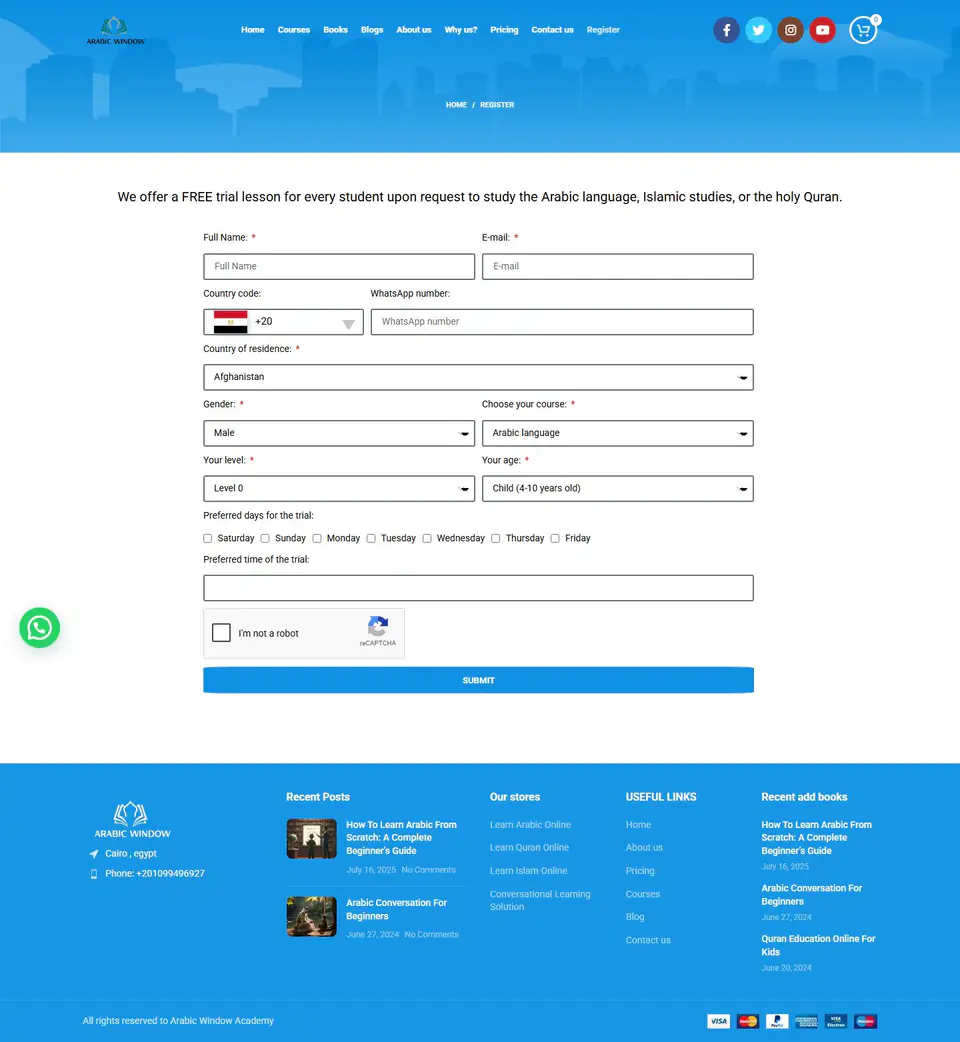This screenshot has width=960, height=1042.
Task: Tick the I'm not a robot checkbox
Action: pos(221,633)
